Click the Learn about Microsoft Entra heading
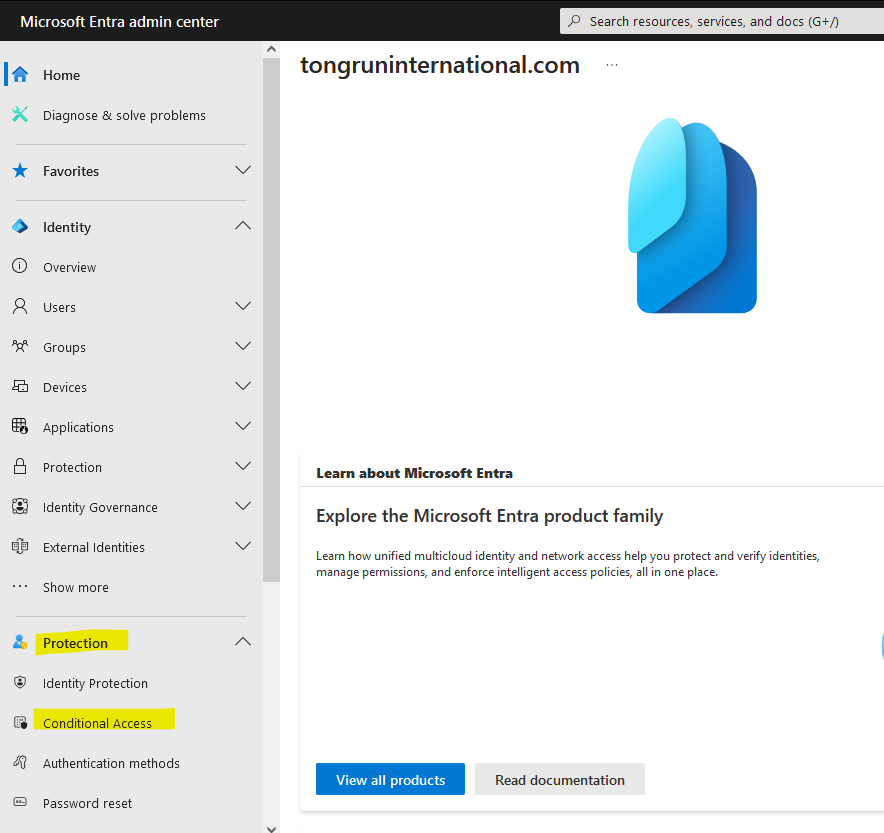This screenshot has width=884, height=833. [x=414, y=473]
